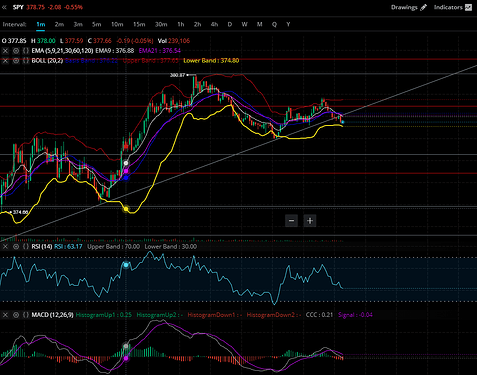Viewport: 477px width, 375px height.
Task: Open EMA indicator code braces icon
Action: [26, 51]
